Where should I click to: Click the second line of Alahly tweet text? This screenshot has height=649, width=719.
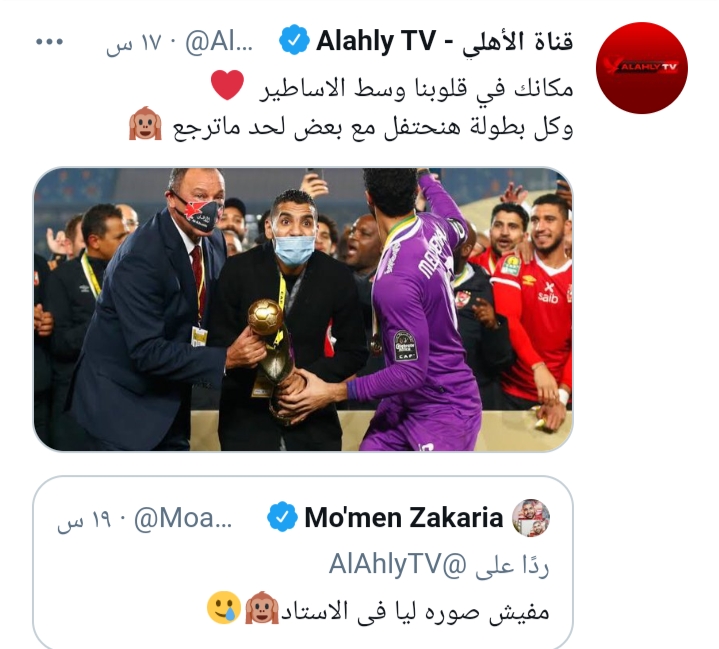point(373,128)
